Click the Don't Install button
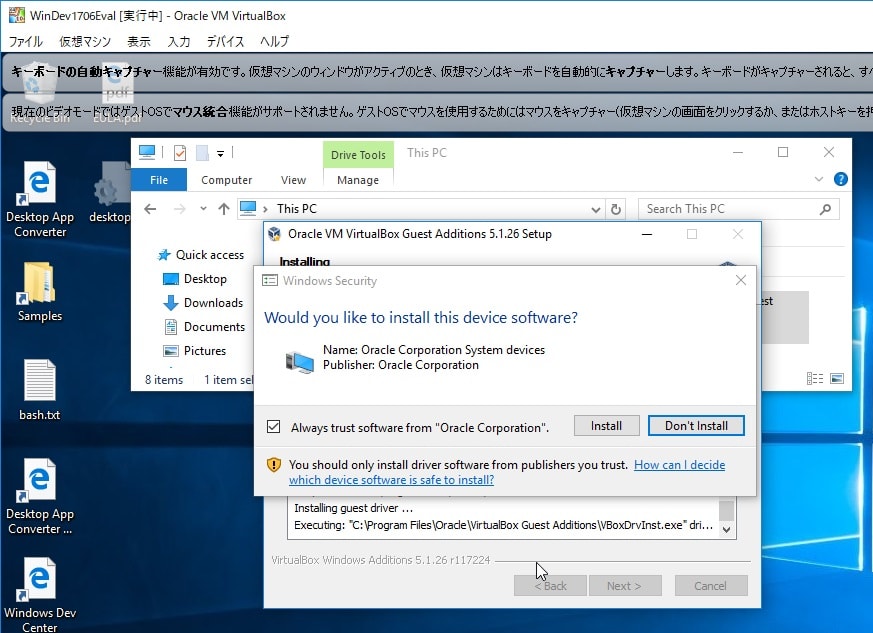Image resolution: width=873 pixels, height=633 pixels. pyautogui.click(x=696, y=426)
